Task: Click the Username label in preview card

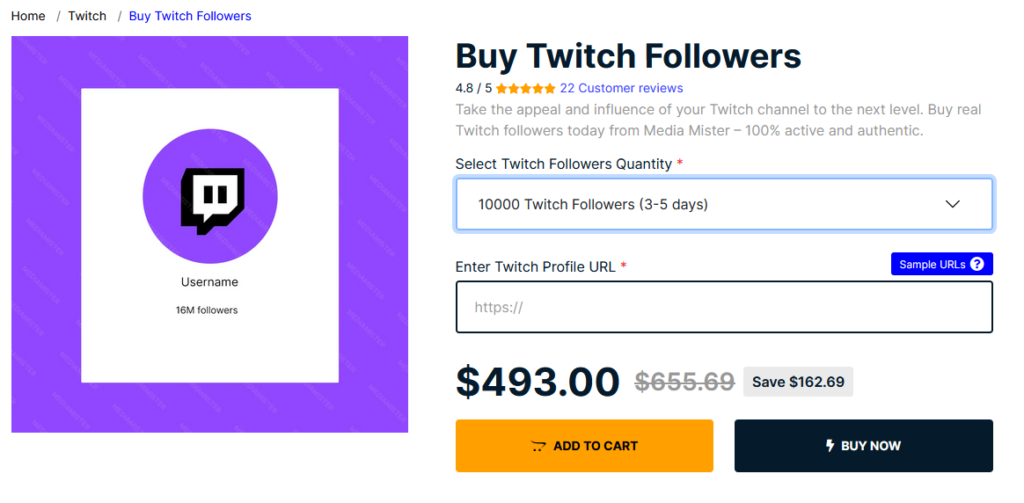Action: [210, 282]
